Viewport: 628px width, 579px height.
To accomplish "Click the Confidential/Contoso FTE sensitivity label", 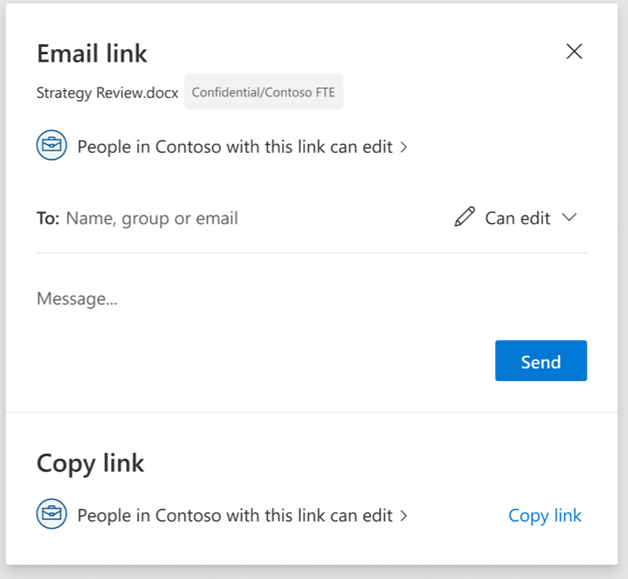I will pyautogui.click(x=264, y=92).
